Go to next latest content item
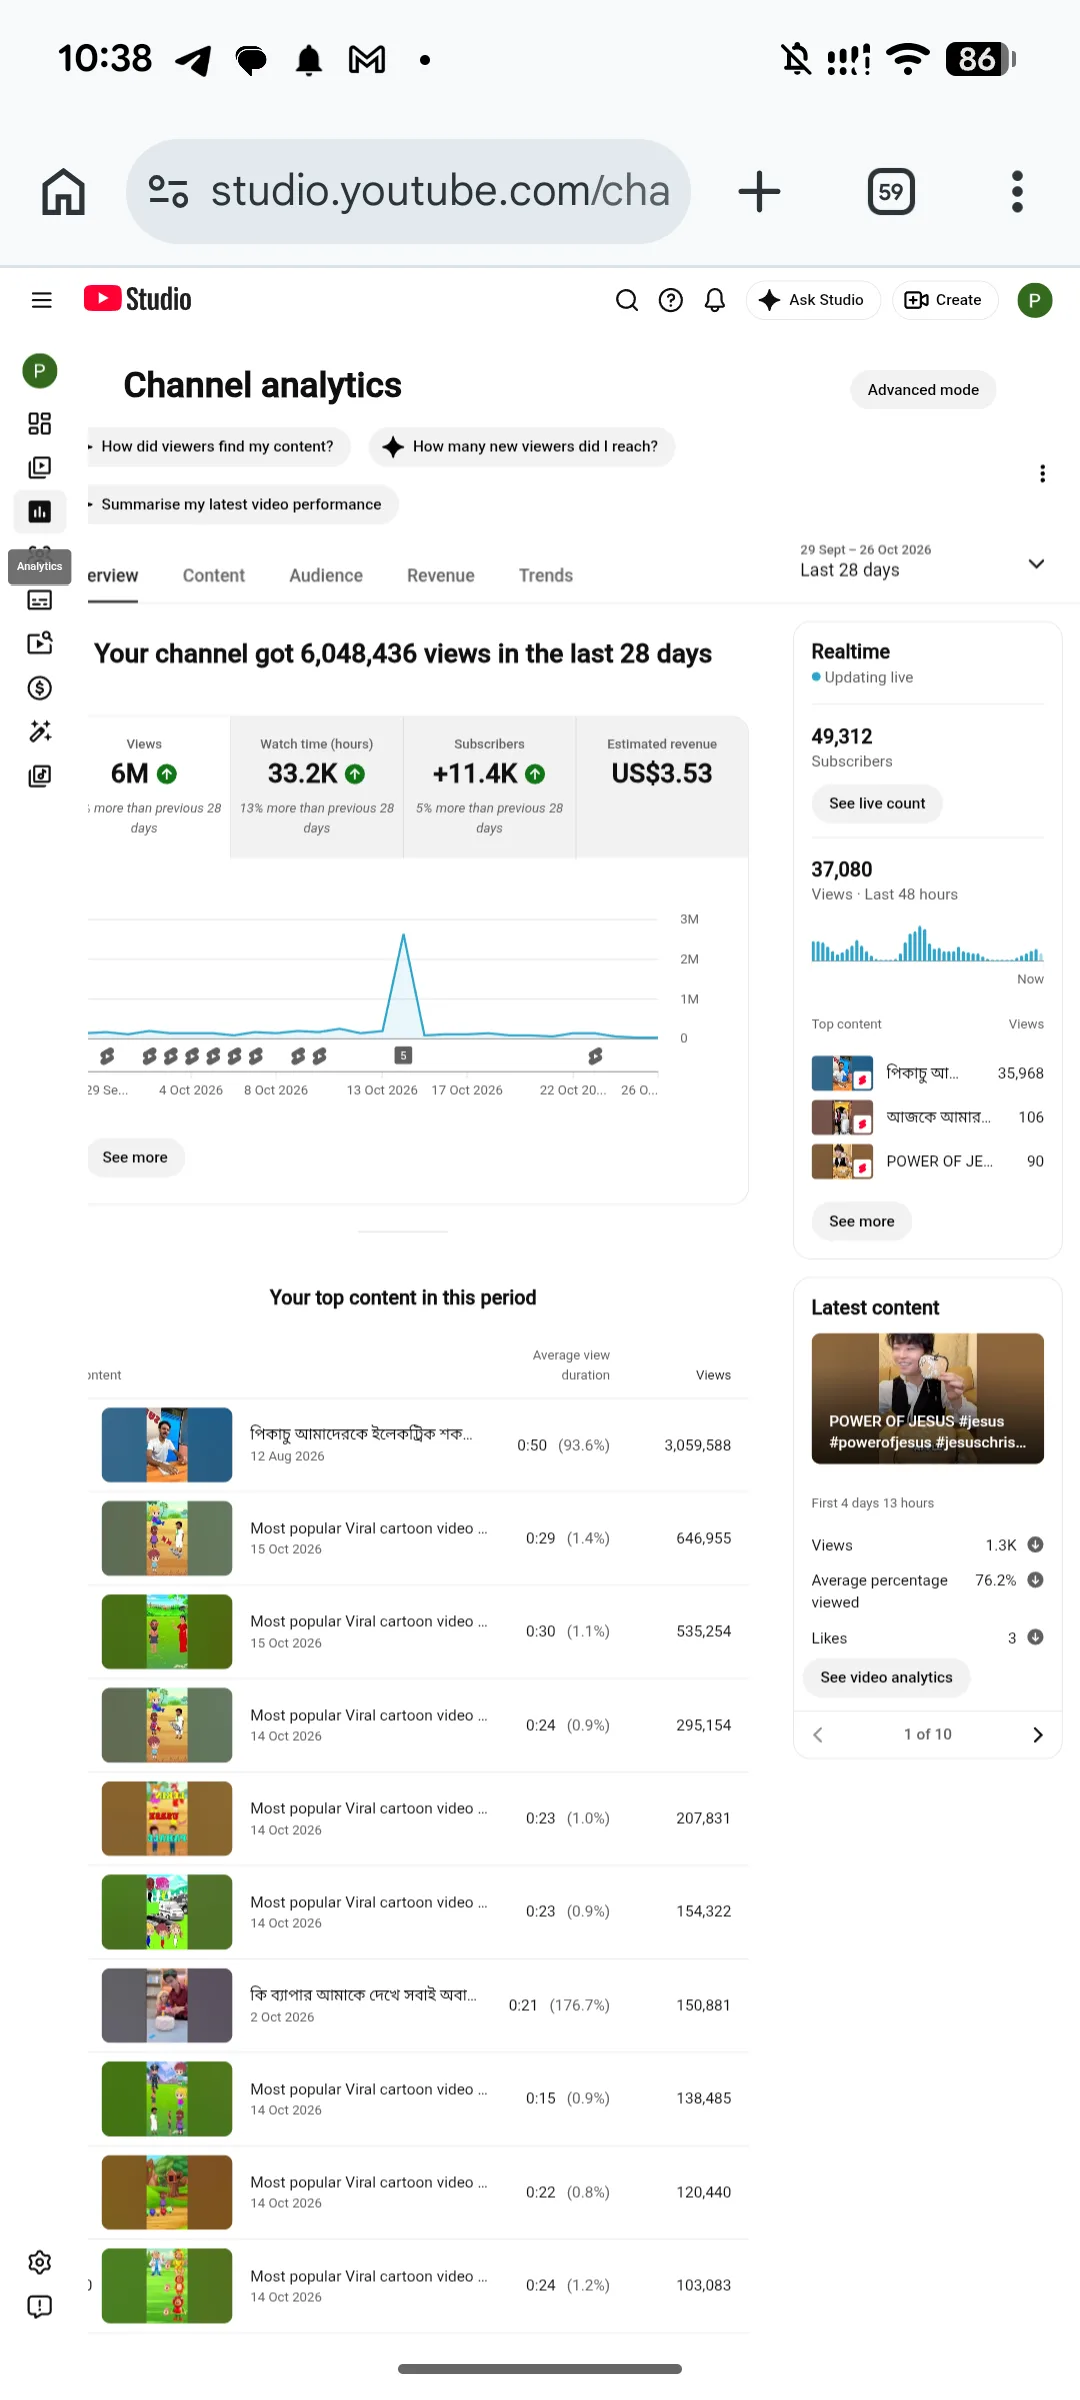The height and width of the screenshot is (2400, 1080). coord(1037,1735)
